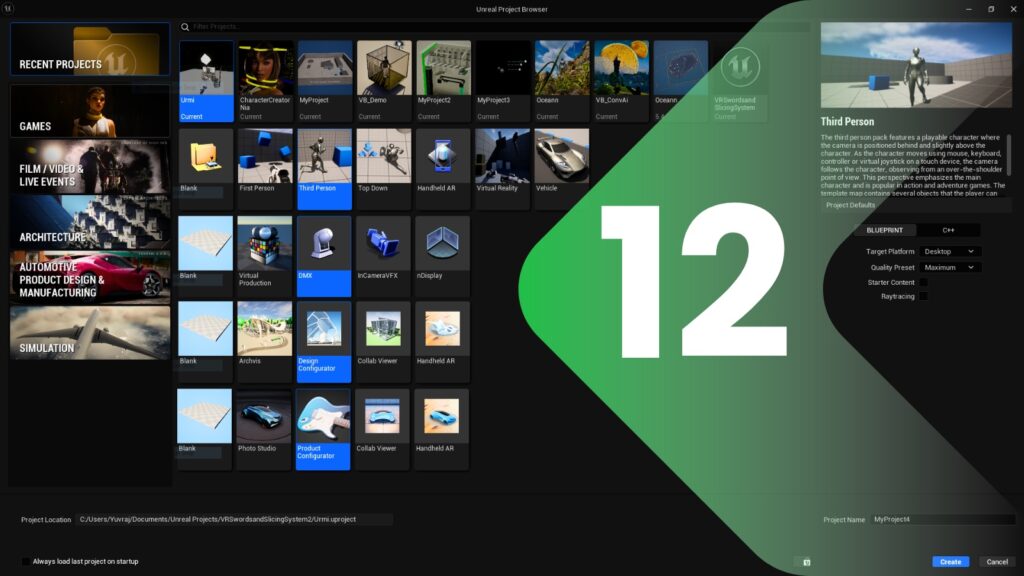Switch project type to BLUEPRINT
1024x576 pixels.
pyautogui.click(x=884, y=230)
